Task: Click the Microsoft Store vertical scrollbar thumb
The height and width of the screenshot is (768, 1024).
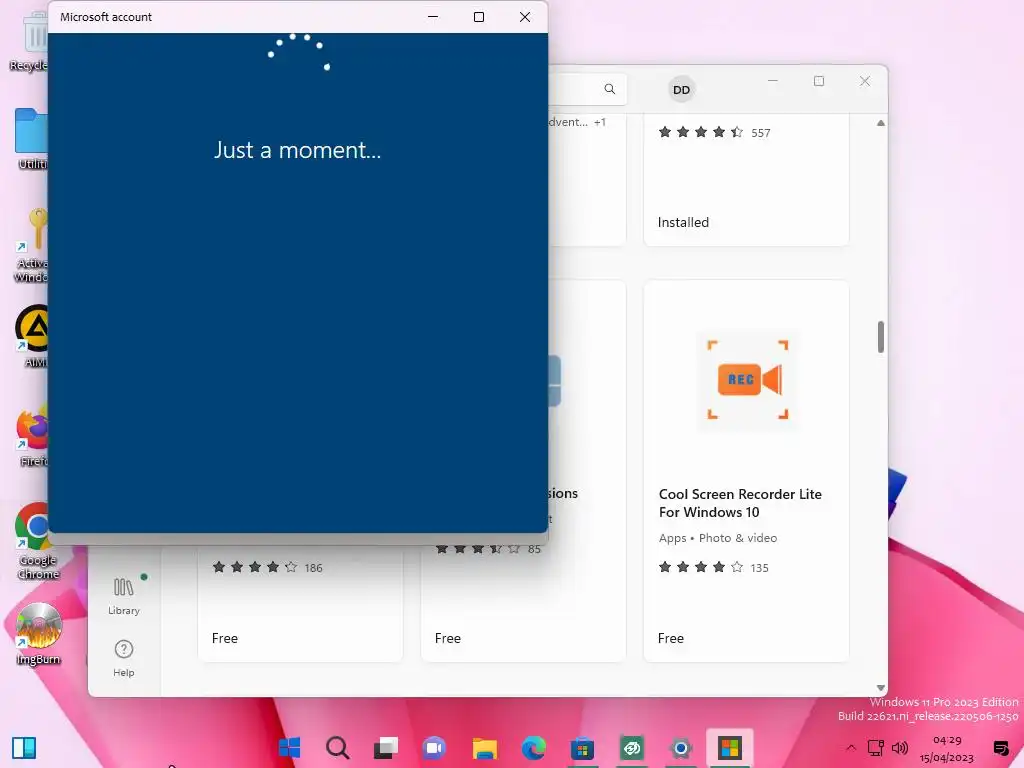Action: click(x=880, y=337)
